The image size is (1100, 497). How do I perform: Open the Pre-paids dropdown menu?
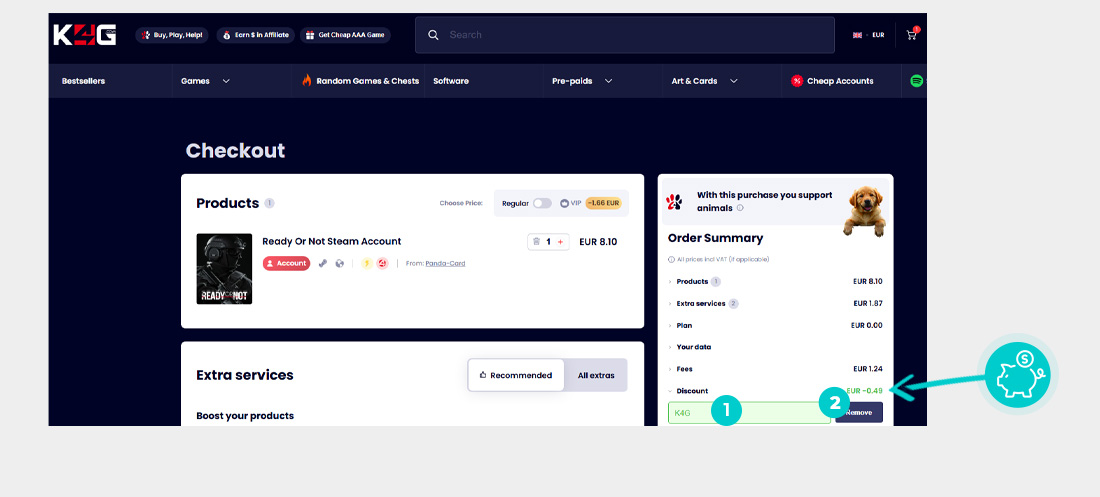(x=582, y=81)
